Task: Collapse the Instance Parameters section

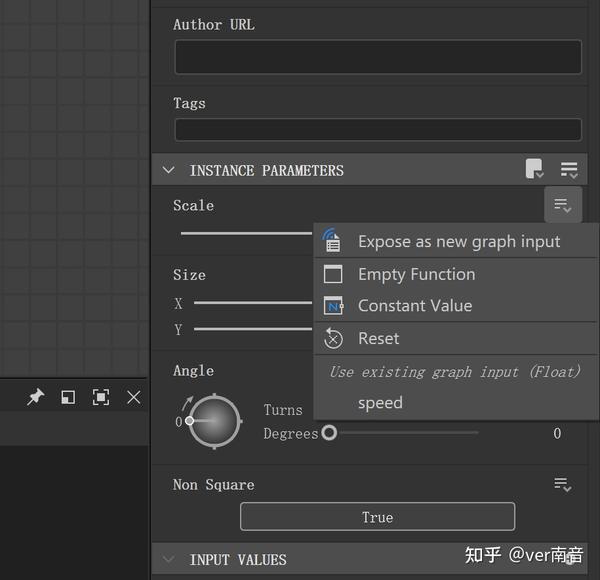Action: tap(169, 171)
